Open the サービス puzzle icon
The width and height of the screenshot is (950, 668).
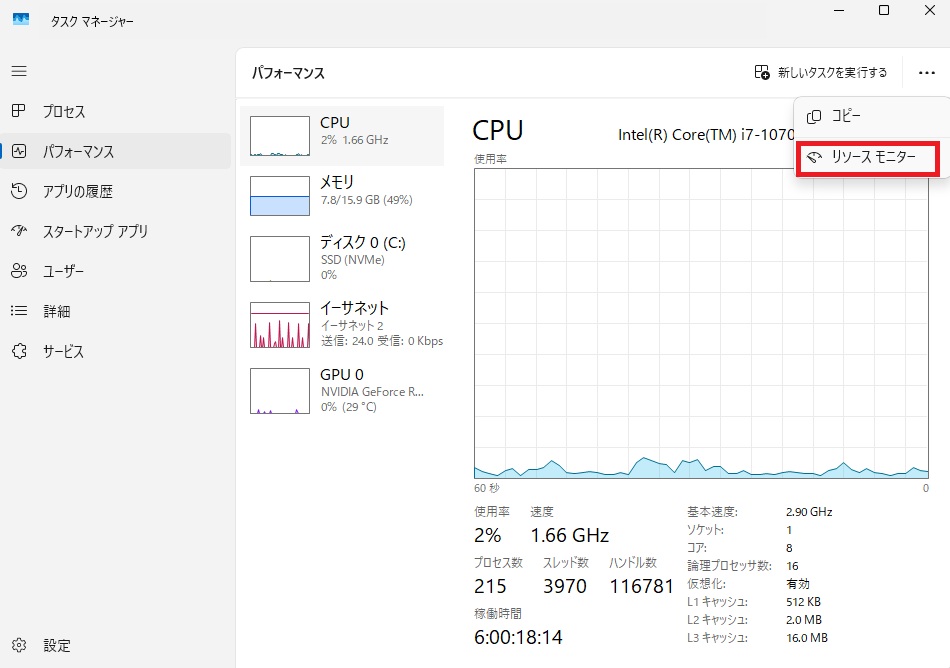pos(19,351)
